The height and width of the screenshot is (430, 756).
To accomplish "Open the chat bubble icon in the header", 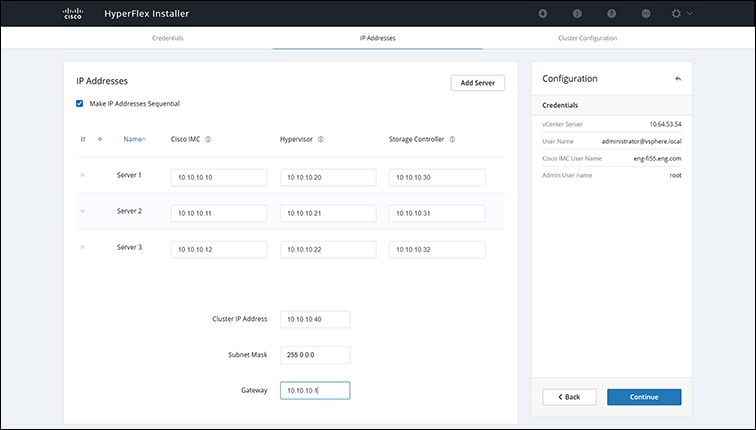I will [x=646, y=13].
